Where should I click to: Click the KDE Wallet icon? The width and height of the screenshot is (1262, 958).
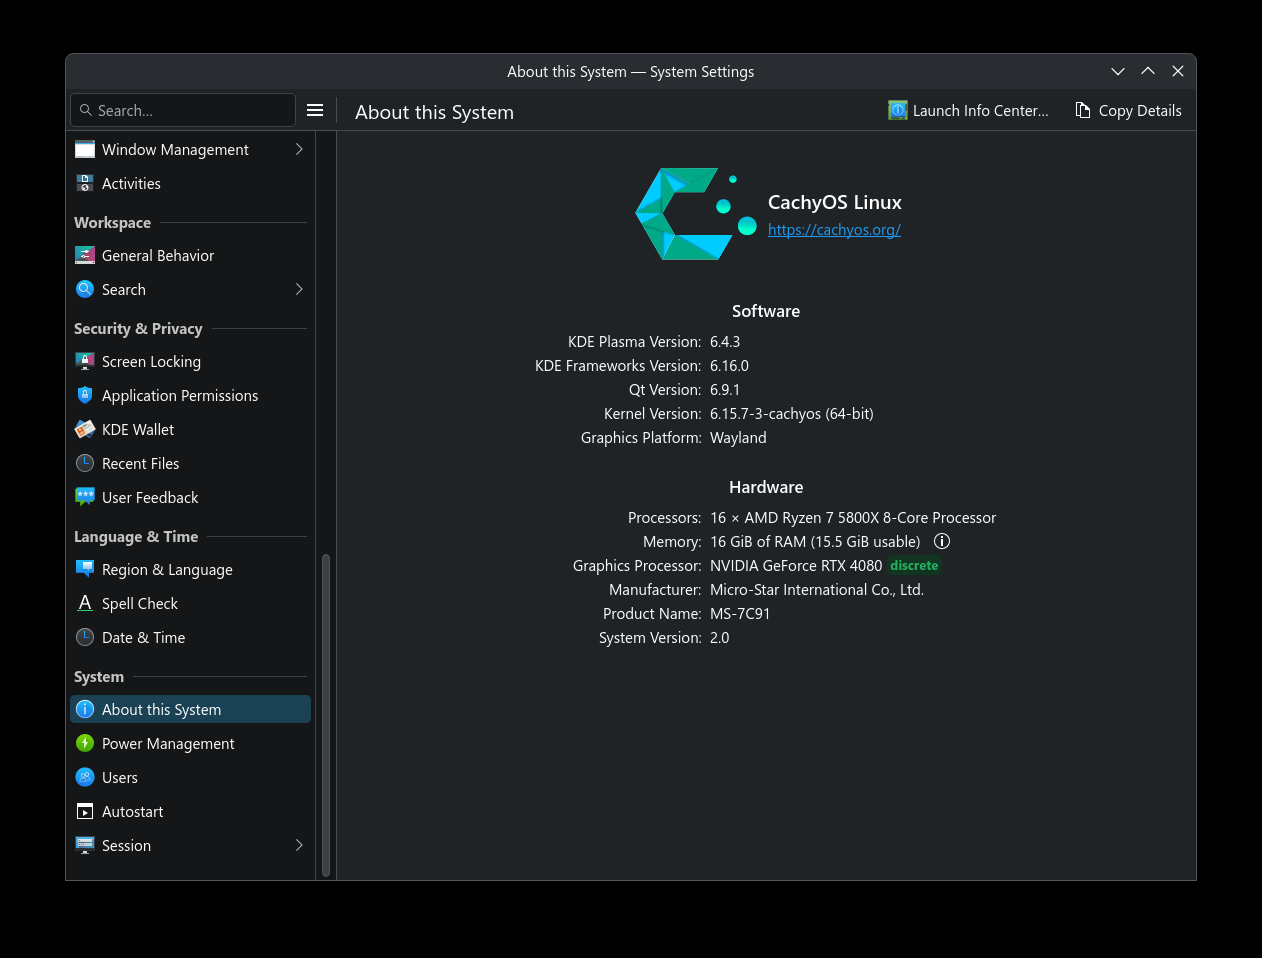85,429
